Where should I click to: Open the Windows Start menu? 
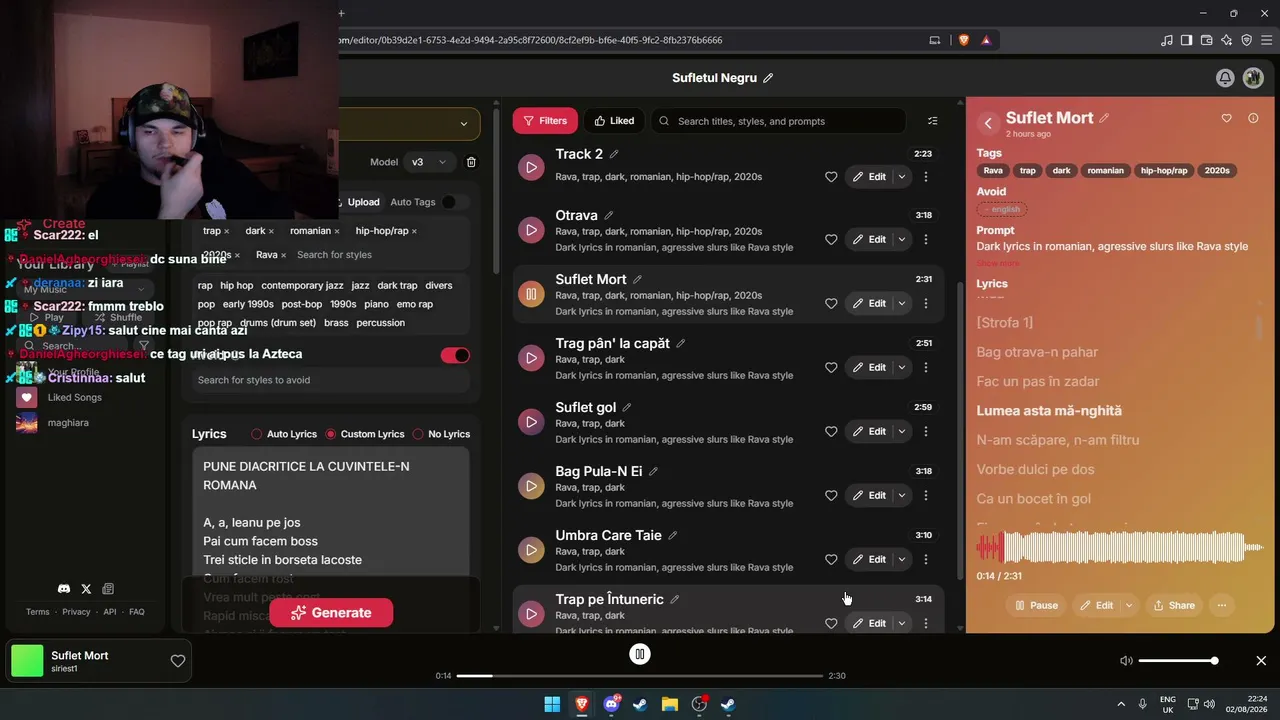pos(552,705)
